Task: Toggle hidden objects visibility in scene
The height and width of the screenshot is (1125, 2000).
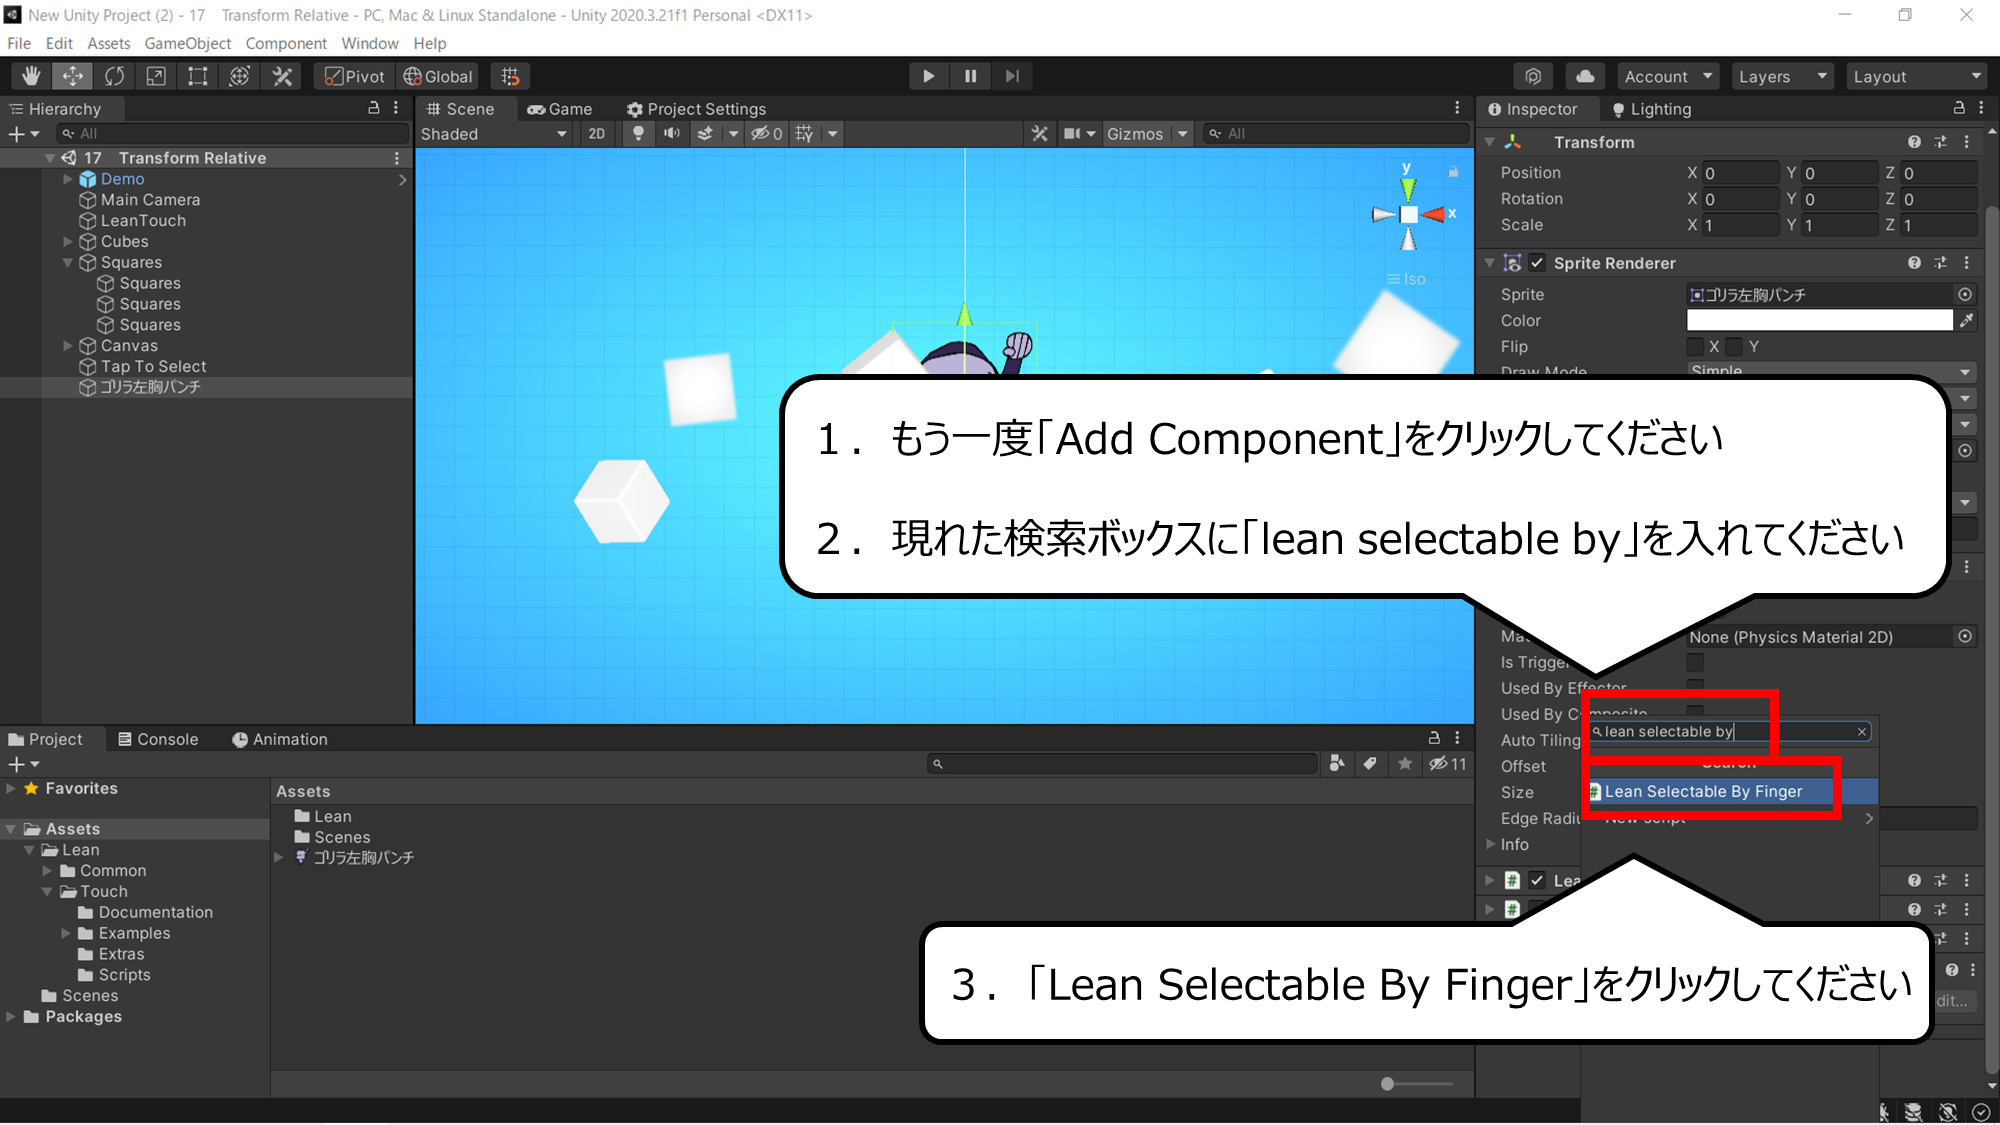Action: pyautogui.click(x=766, y=133)
